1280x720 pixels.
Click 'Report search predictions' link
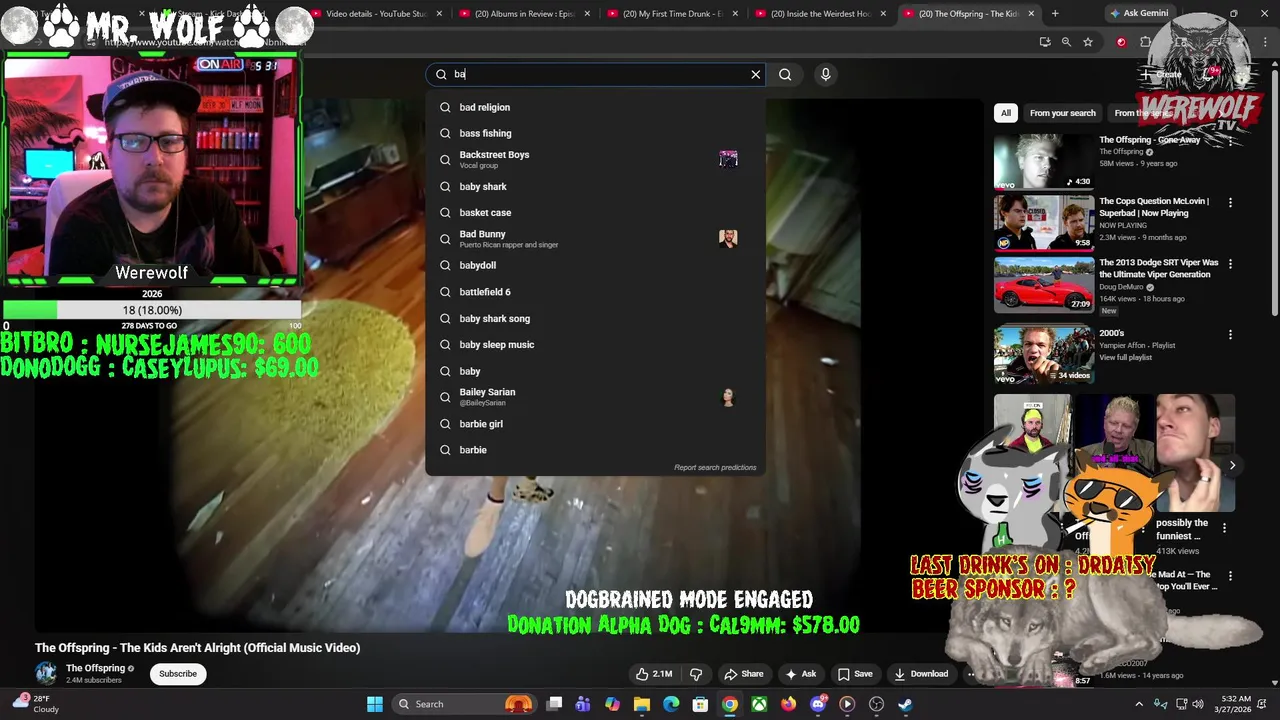(715, 467)
